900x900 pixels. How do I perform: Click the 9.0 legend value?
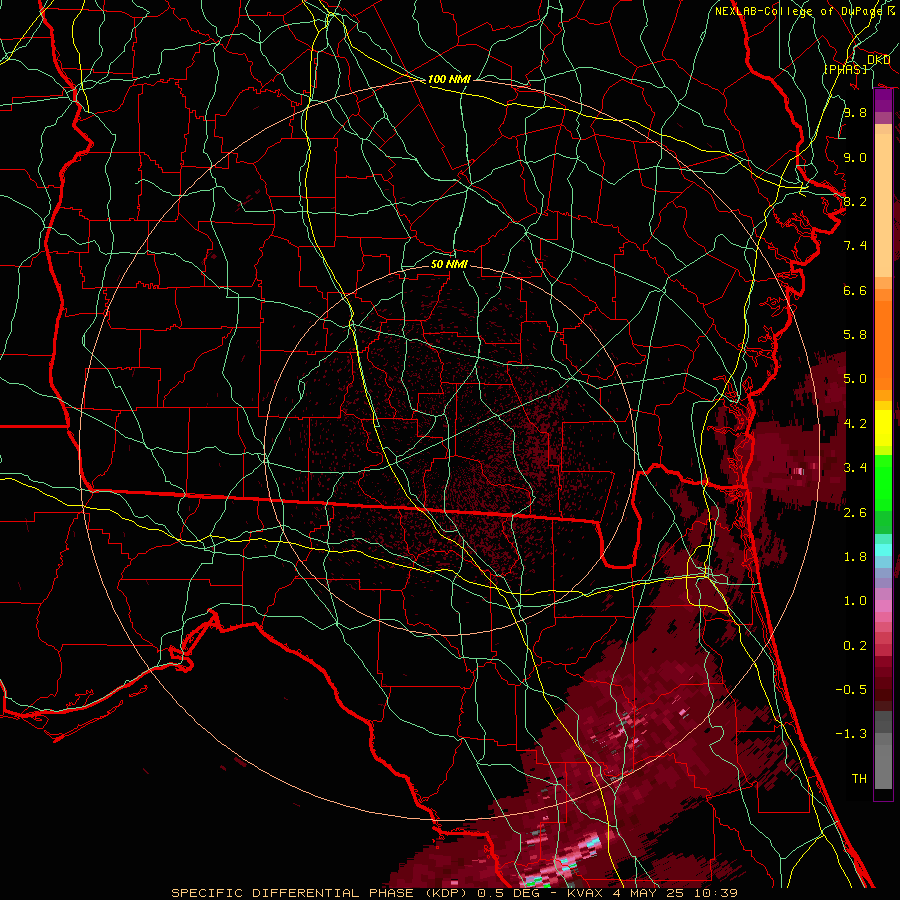pos(855,157)
